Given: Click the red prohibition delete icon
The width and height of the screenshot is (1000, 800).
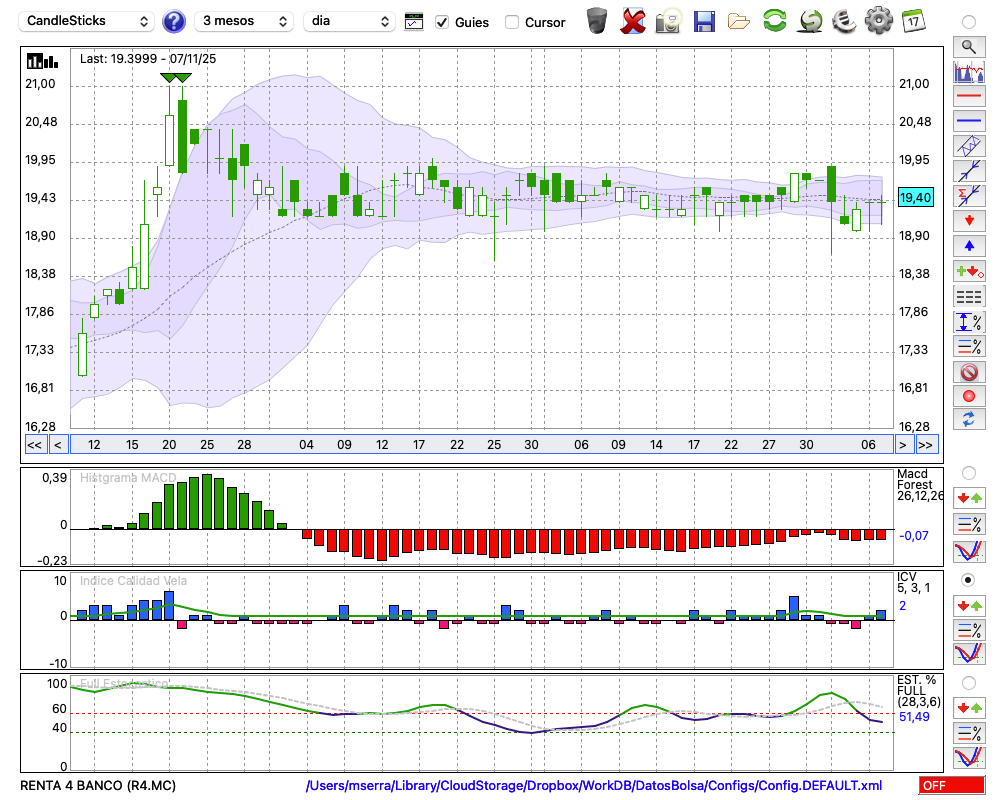Looking at the screenshot, I should (968, 372).
